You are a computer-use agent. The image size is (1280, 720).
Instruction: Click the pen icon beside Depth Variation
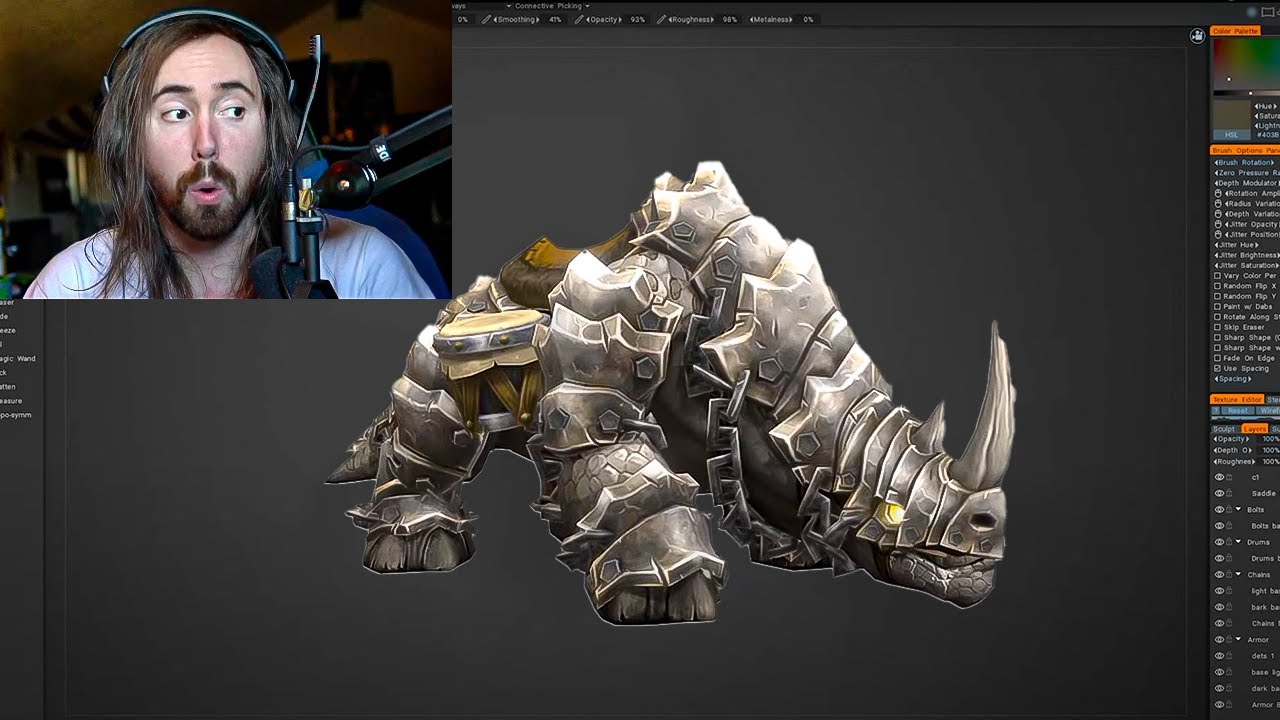pos(1218,214)
